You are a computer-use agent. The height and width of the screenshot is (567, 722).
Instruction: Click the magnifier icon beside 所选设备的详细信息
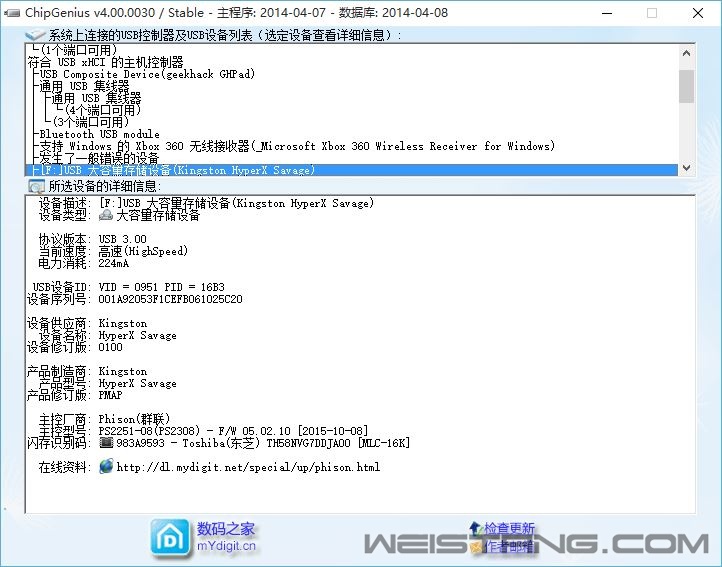point(36,187)
